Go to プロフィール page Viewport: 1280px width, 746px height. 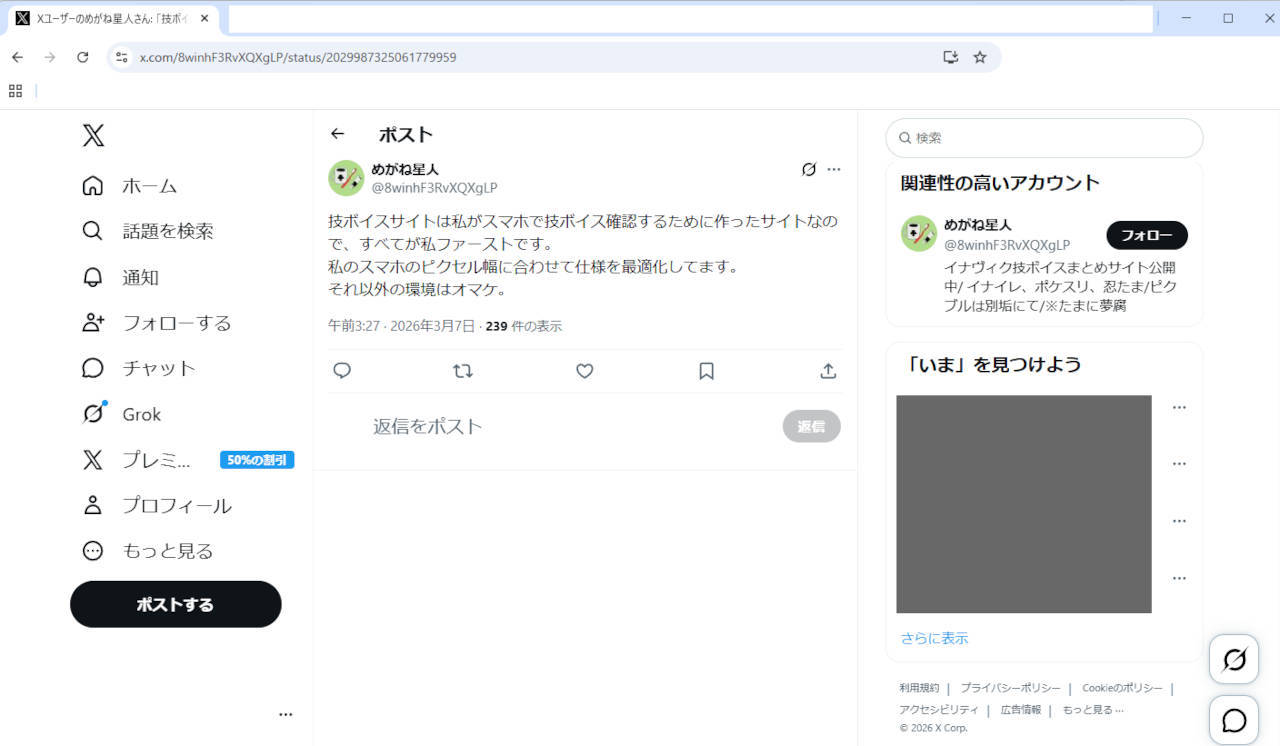[x=157, y=505]
